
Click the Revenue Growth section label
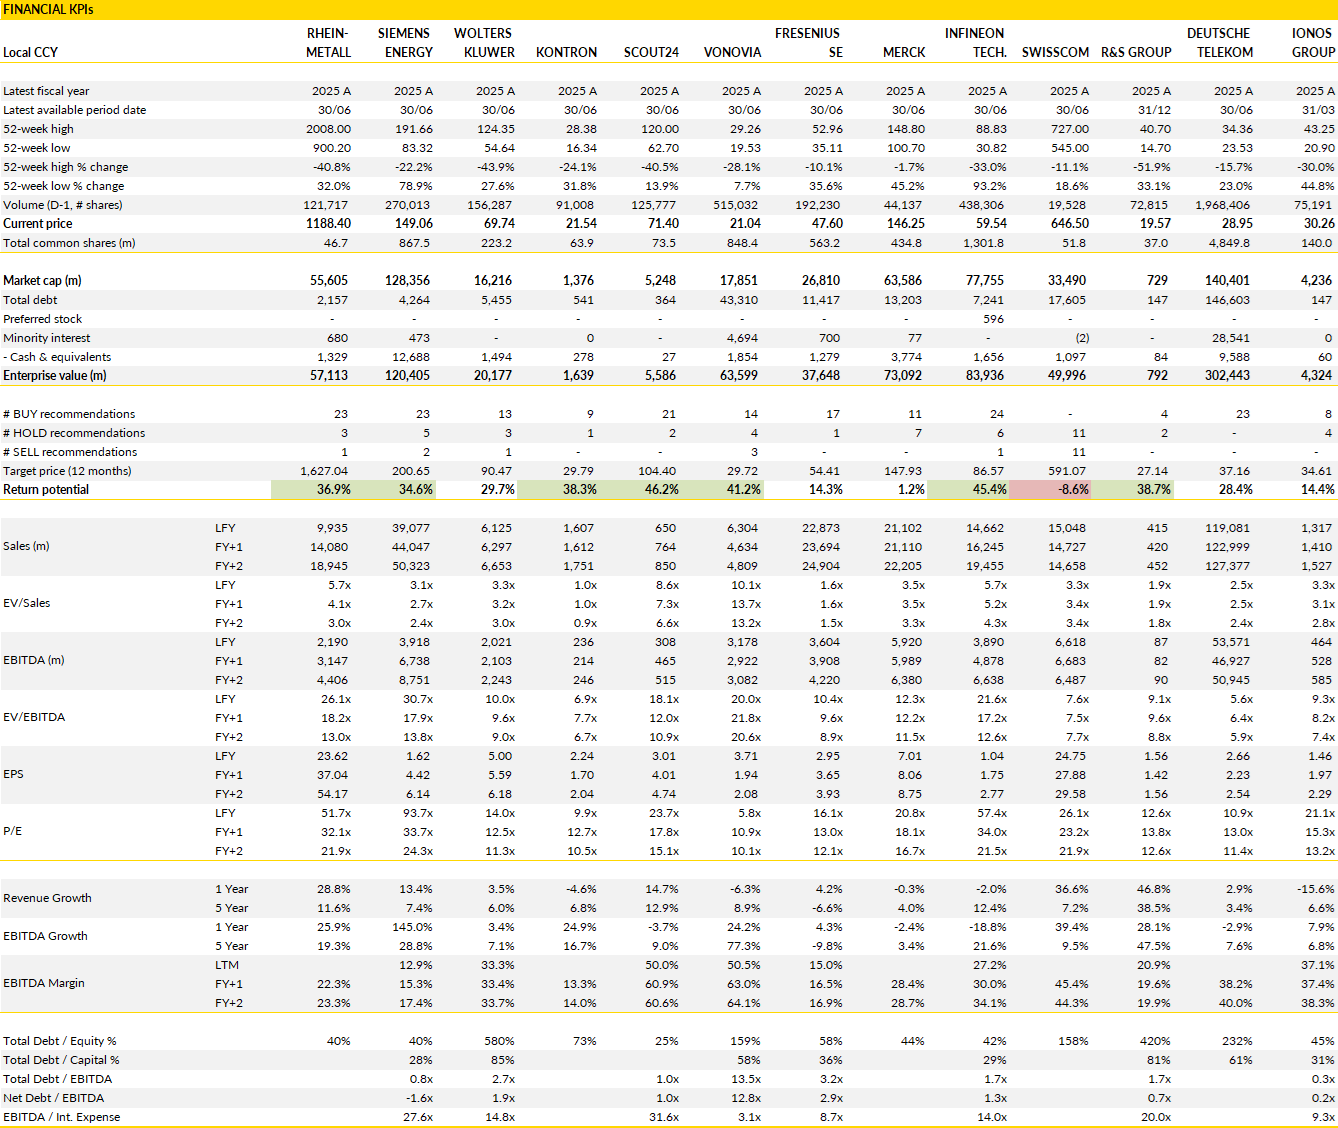[x=47, y=899]
